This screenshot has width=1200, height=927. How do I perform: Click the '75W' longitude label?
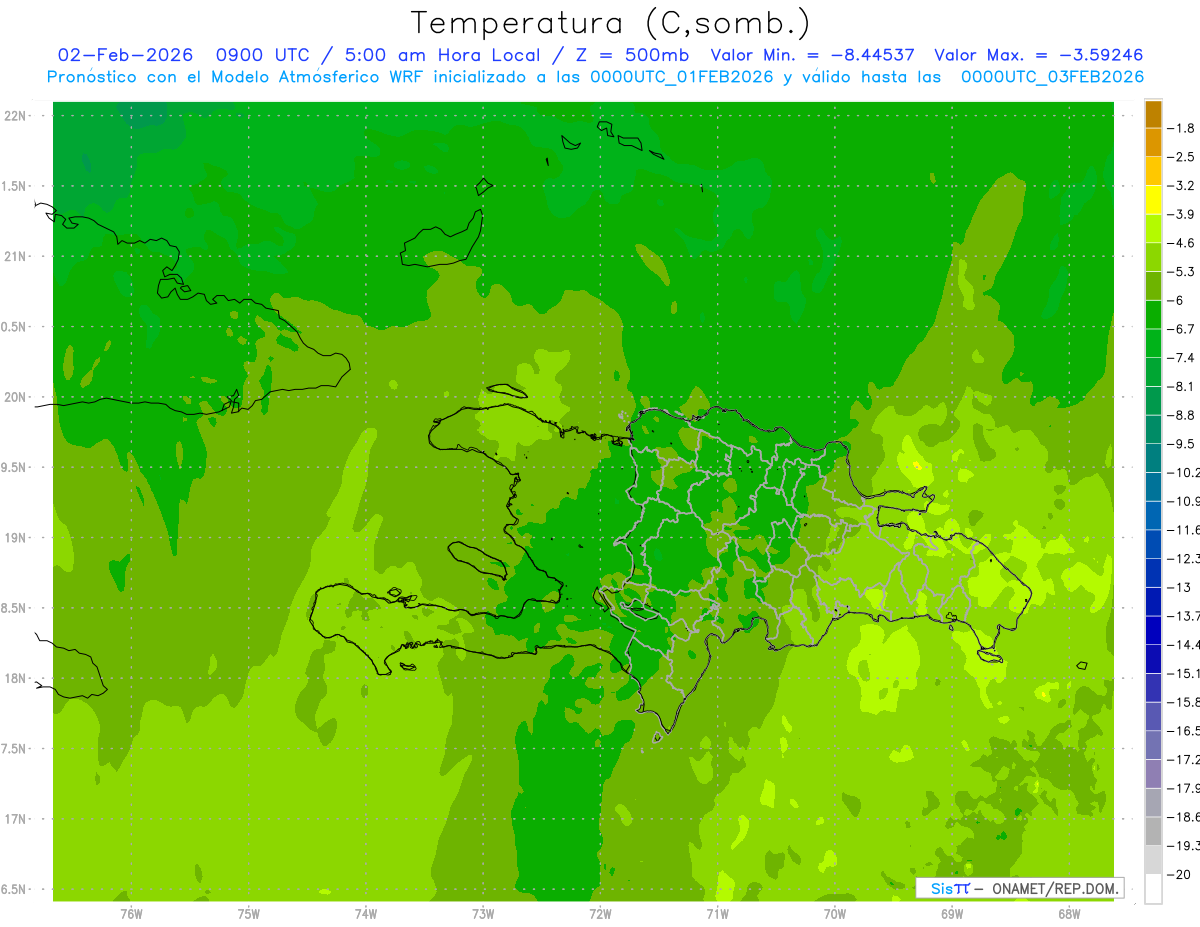249,914
